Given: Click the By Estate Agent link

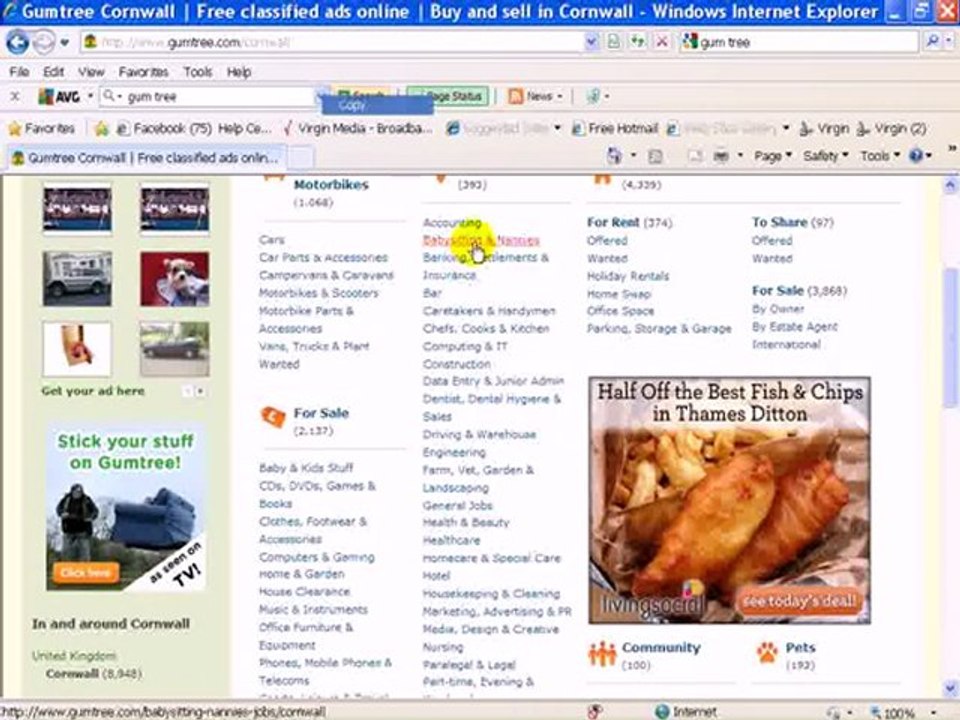Looking at the screenshot, I should (x=795, y=327).
